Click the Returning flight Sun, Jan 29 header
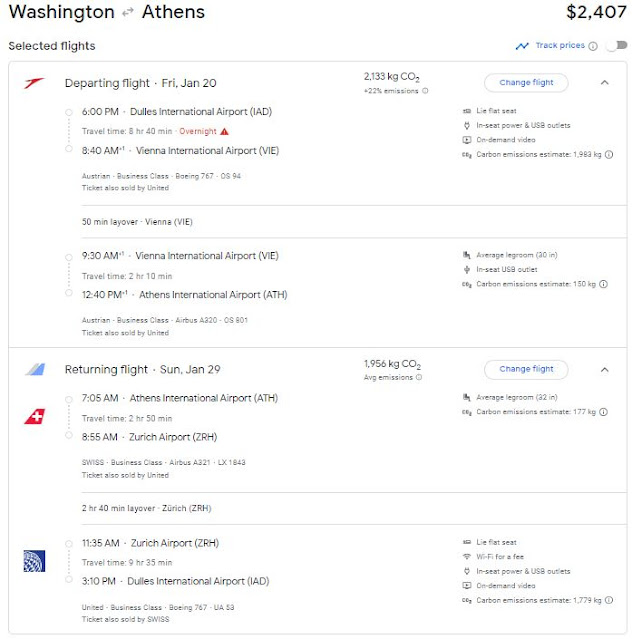 point(143,369)
